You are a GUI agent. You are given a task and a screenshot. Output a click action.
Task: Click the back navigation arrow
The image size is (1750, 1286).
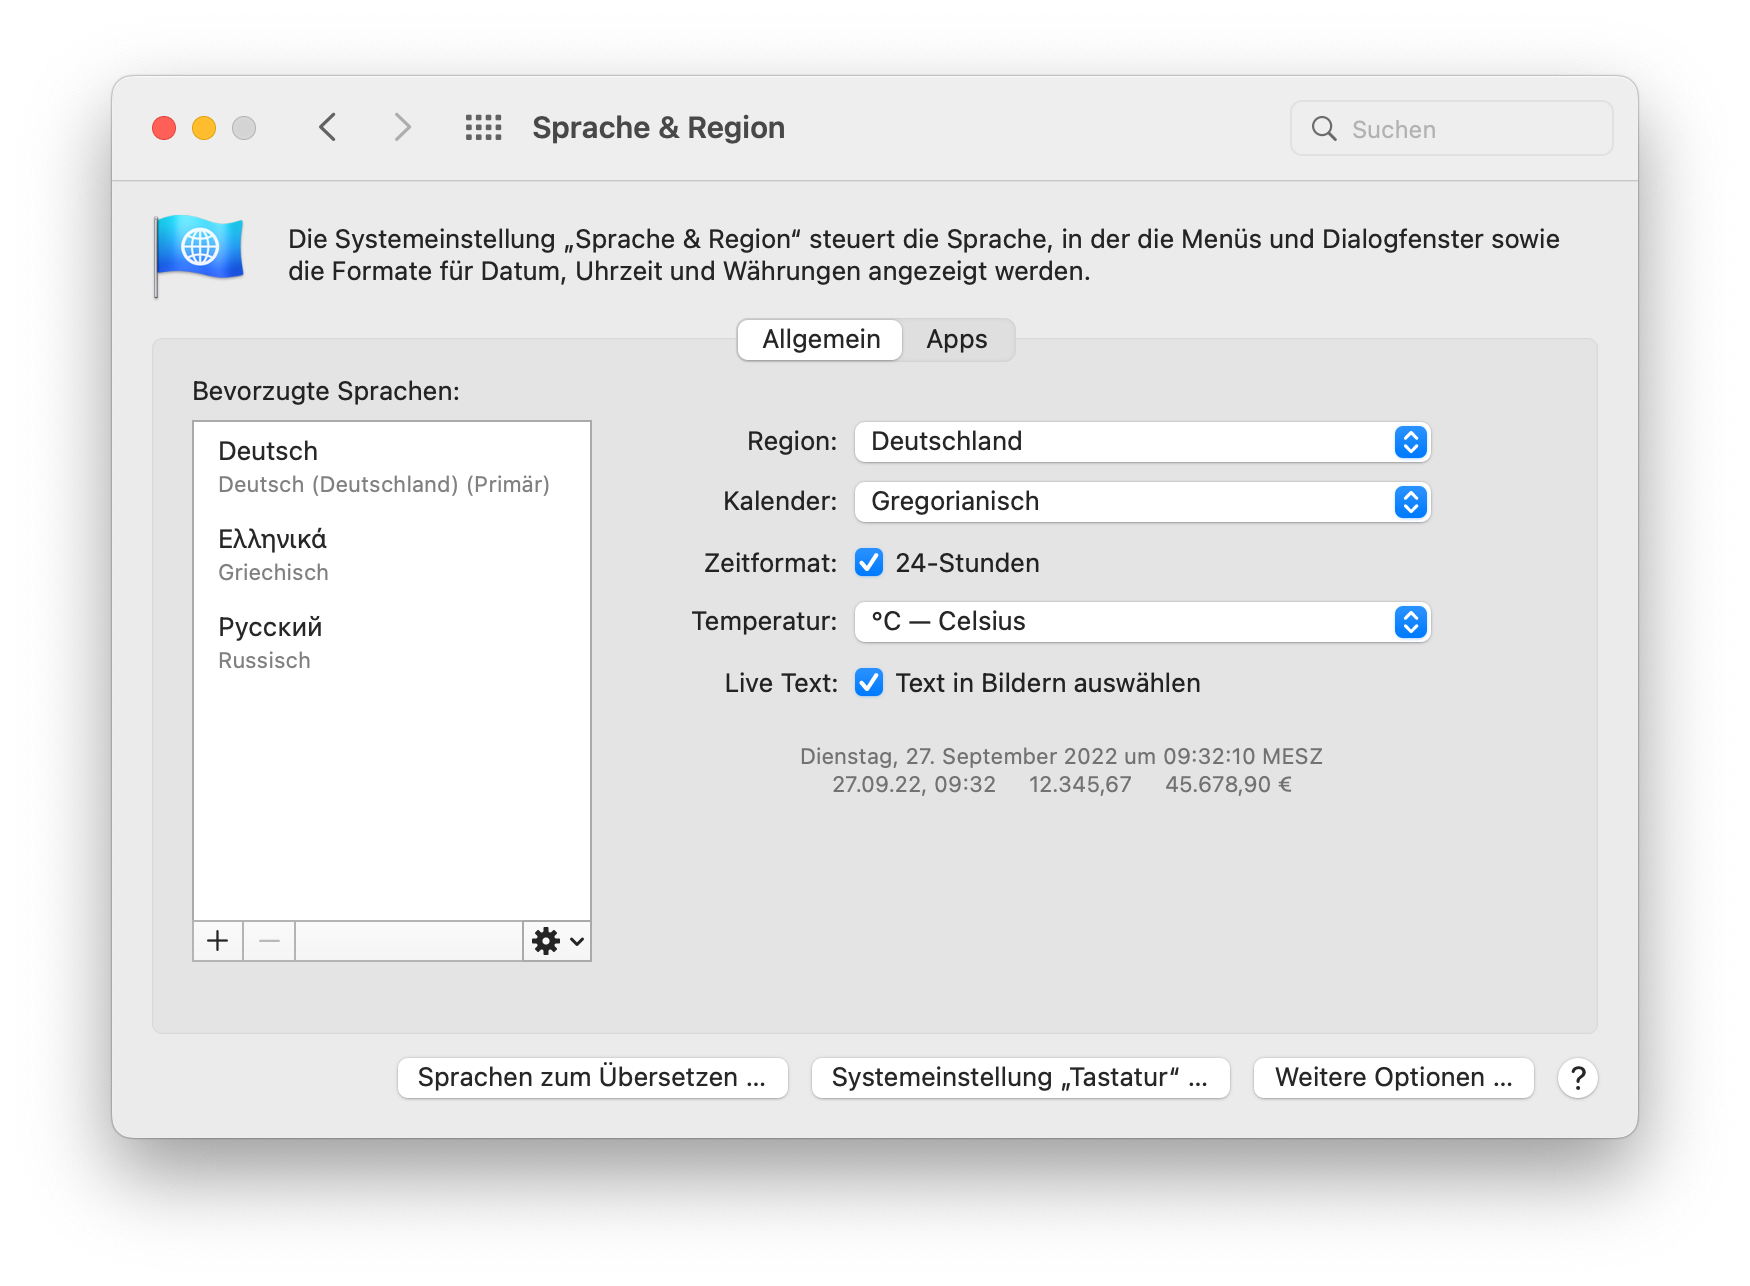(x=328, y=128)
